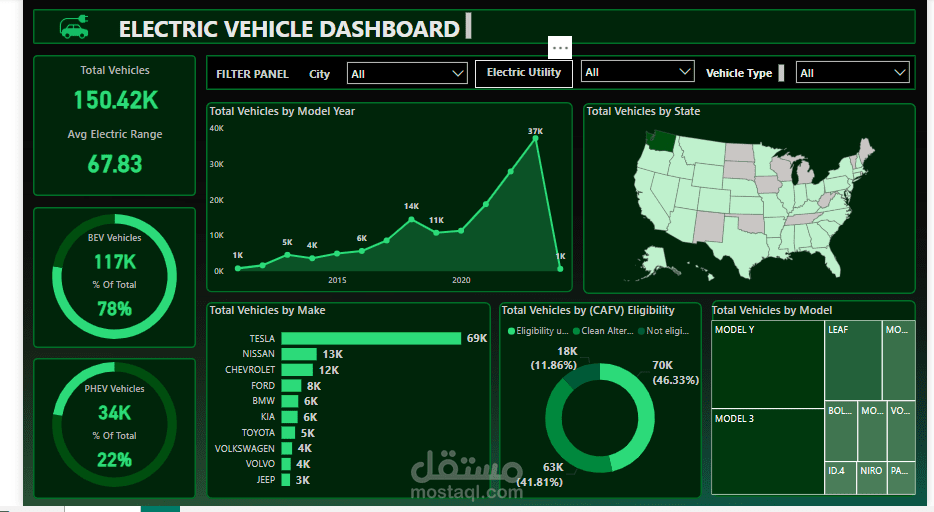Viewport: 934px width, 512px height.
Task: Open the Electric Utility filter dropdown
Action: (x=637, y=72)
